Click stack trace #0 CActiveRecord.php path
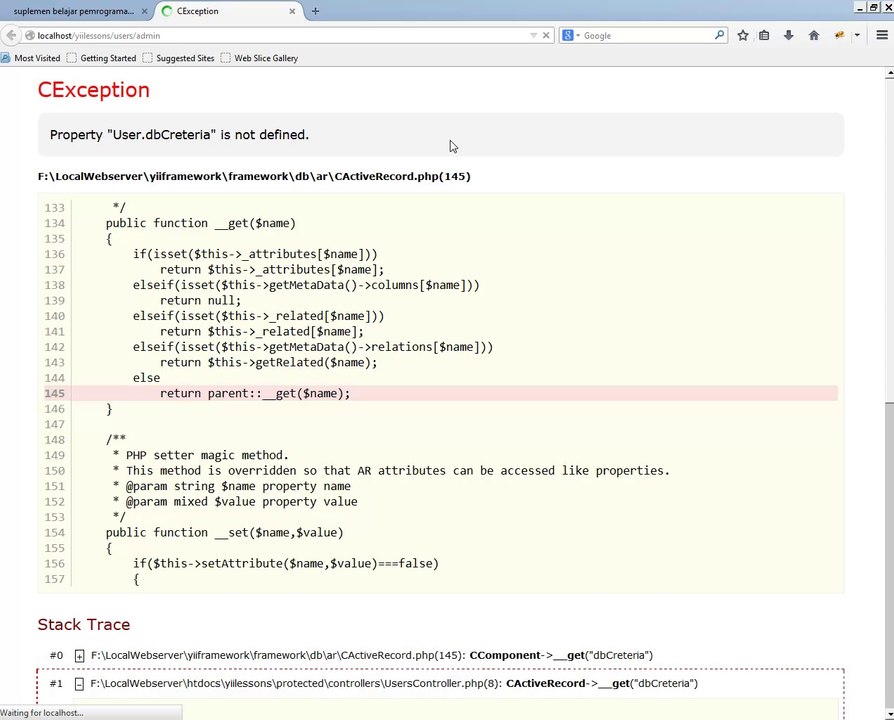Screen dimensions: 894x720 coord(278,656)
